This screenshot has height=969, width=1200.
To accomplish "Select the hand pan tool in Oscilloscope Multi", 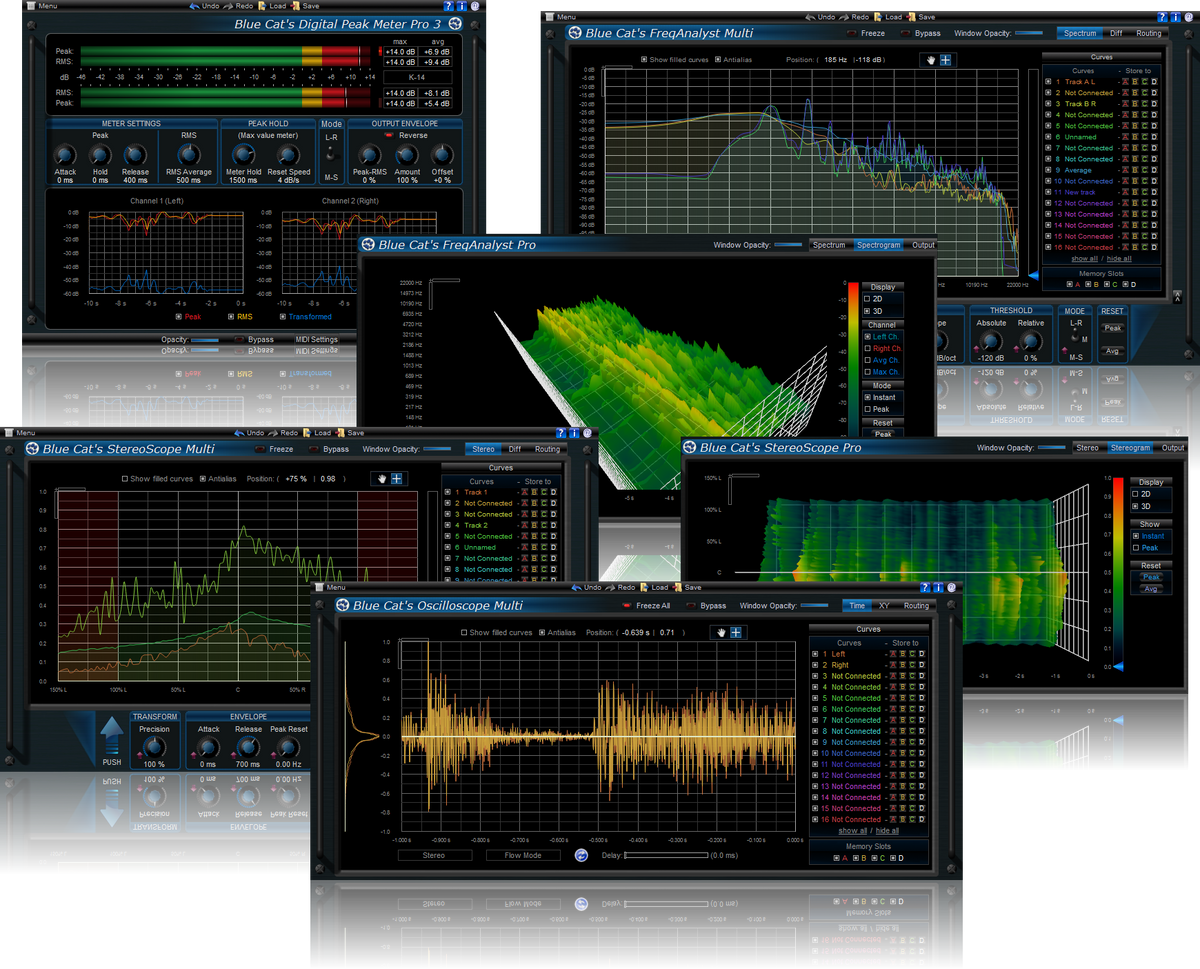I will coord(720,633).
